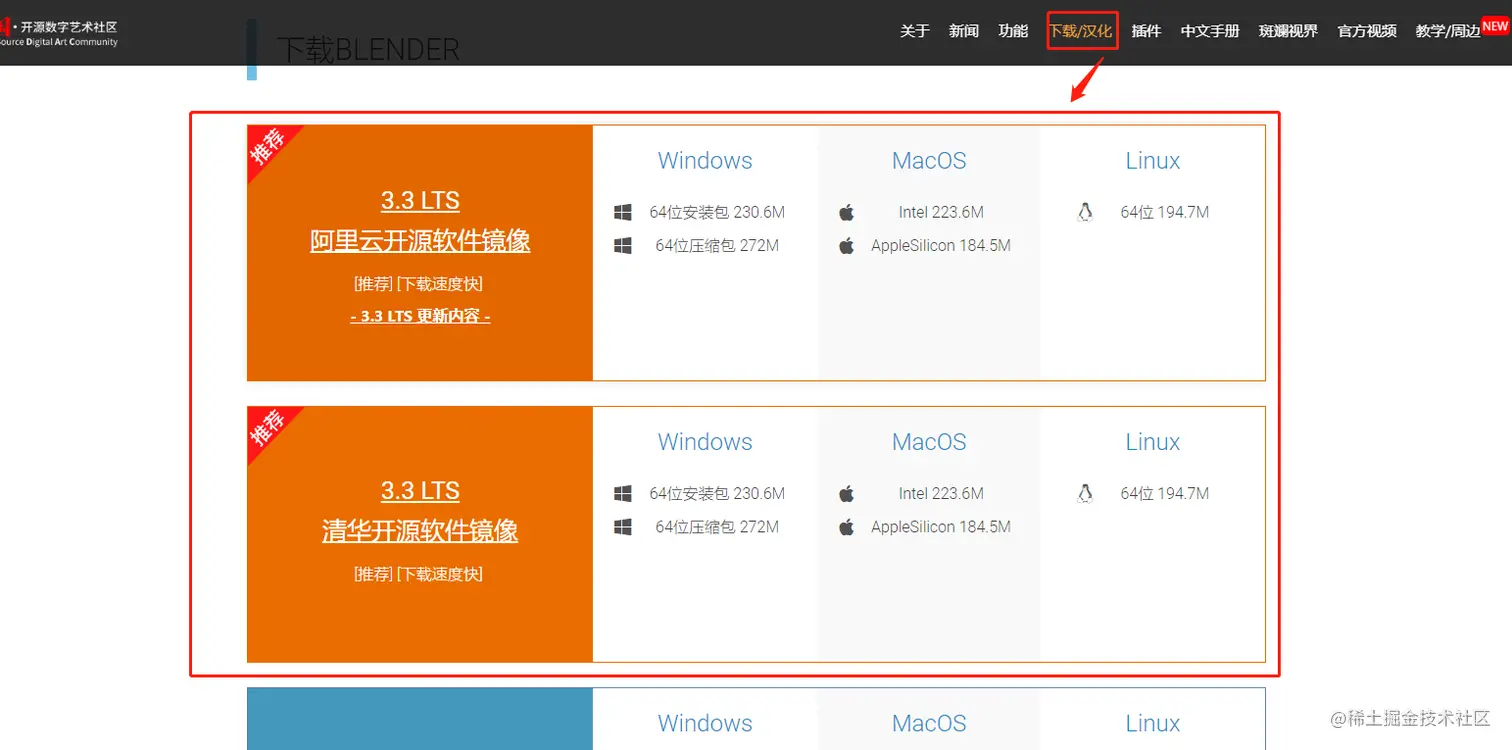Viewport: 1512px width, 750px height.
Task: Open the 官方视频 menu item
Action: click(1367, 31)
